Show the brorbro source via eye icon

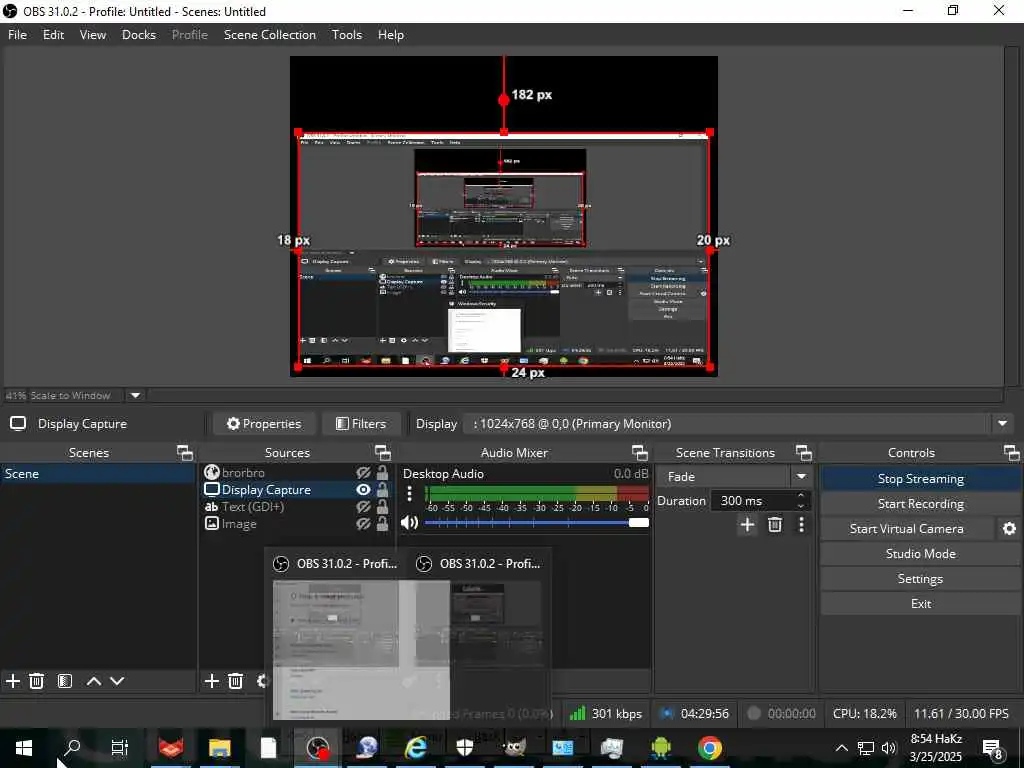pyautogui.click(x=363, y=472)
